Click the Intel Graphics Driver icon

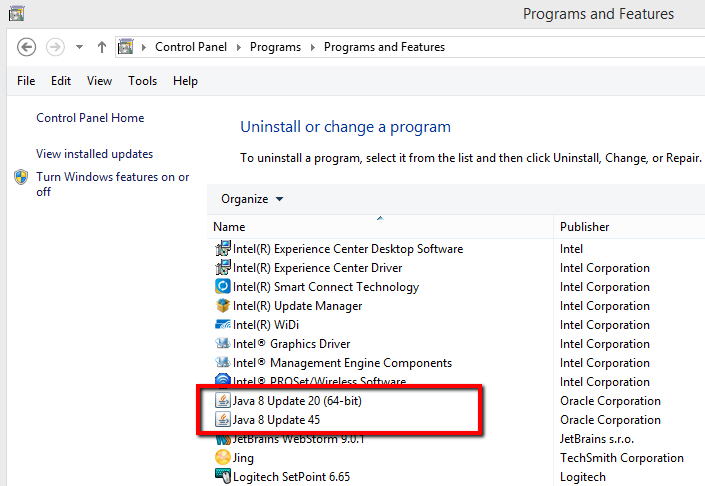pos(223,343)
